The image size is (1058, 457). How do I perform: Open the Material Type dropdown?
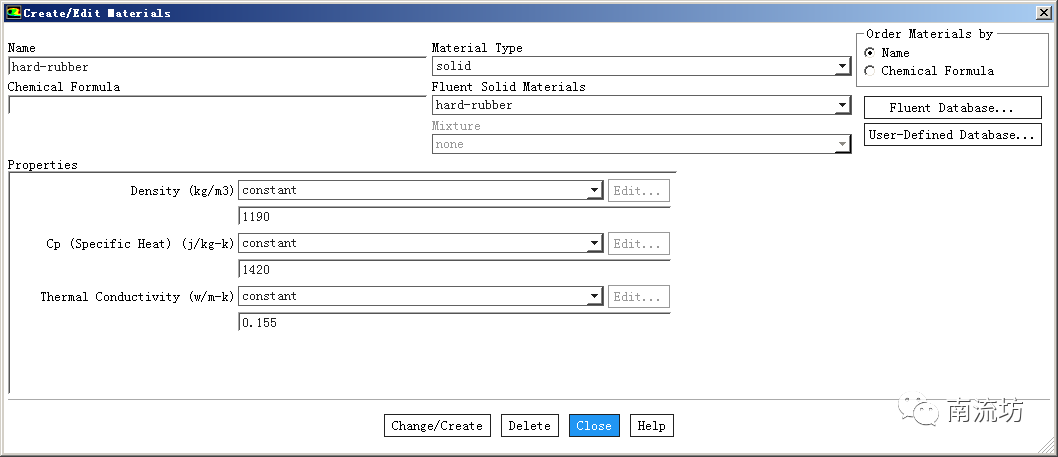(641, 66)
